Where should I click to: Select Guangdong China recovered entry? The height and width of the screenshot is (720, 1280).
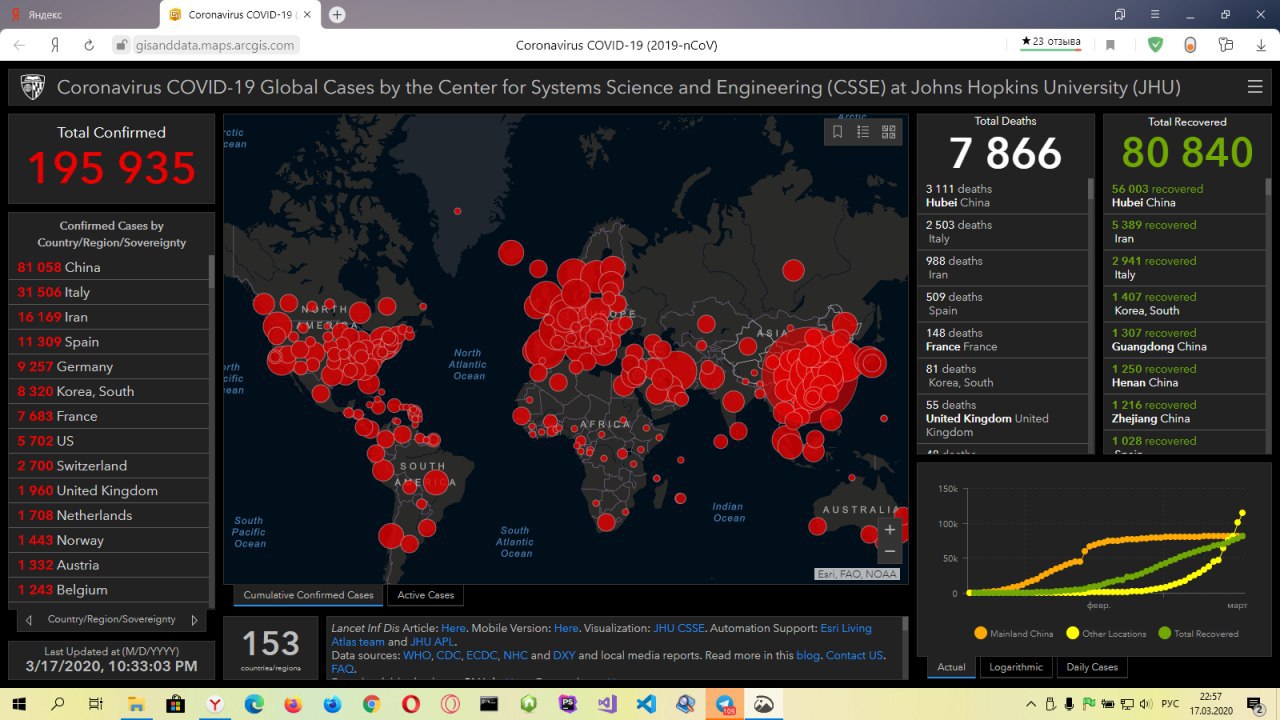click(1184, 340)
